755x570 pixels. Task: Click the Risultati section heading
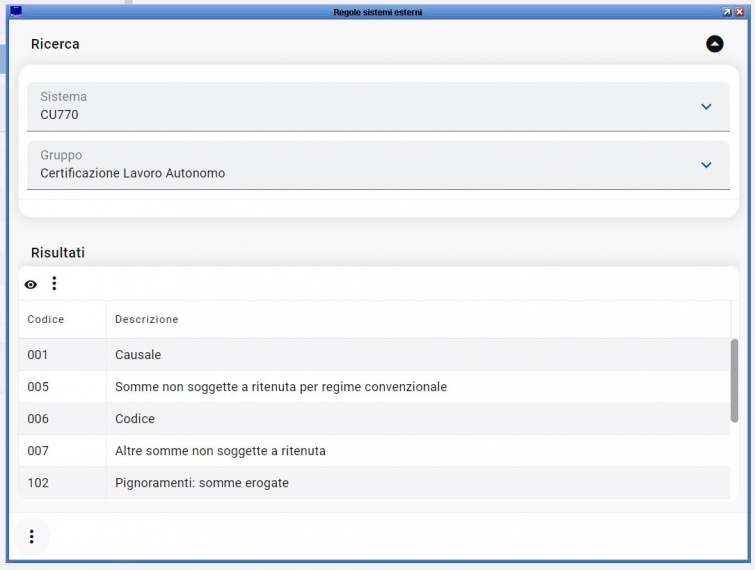[58, 253]
